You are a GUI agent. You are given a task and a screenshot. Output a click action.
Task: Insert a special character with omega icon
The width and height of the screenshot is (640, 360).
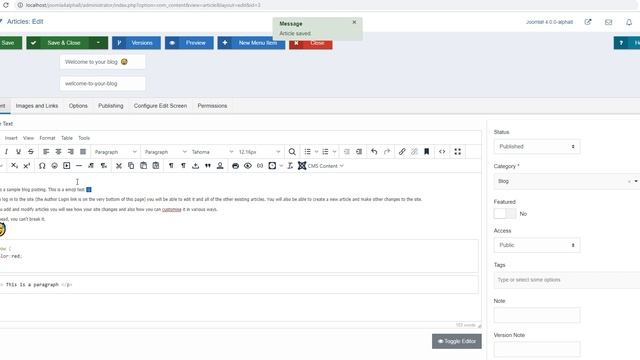(42, 166)
